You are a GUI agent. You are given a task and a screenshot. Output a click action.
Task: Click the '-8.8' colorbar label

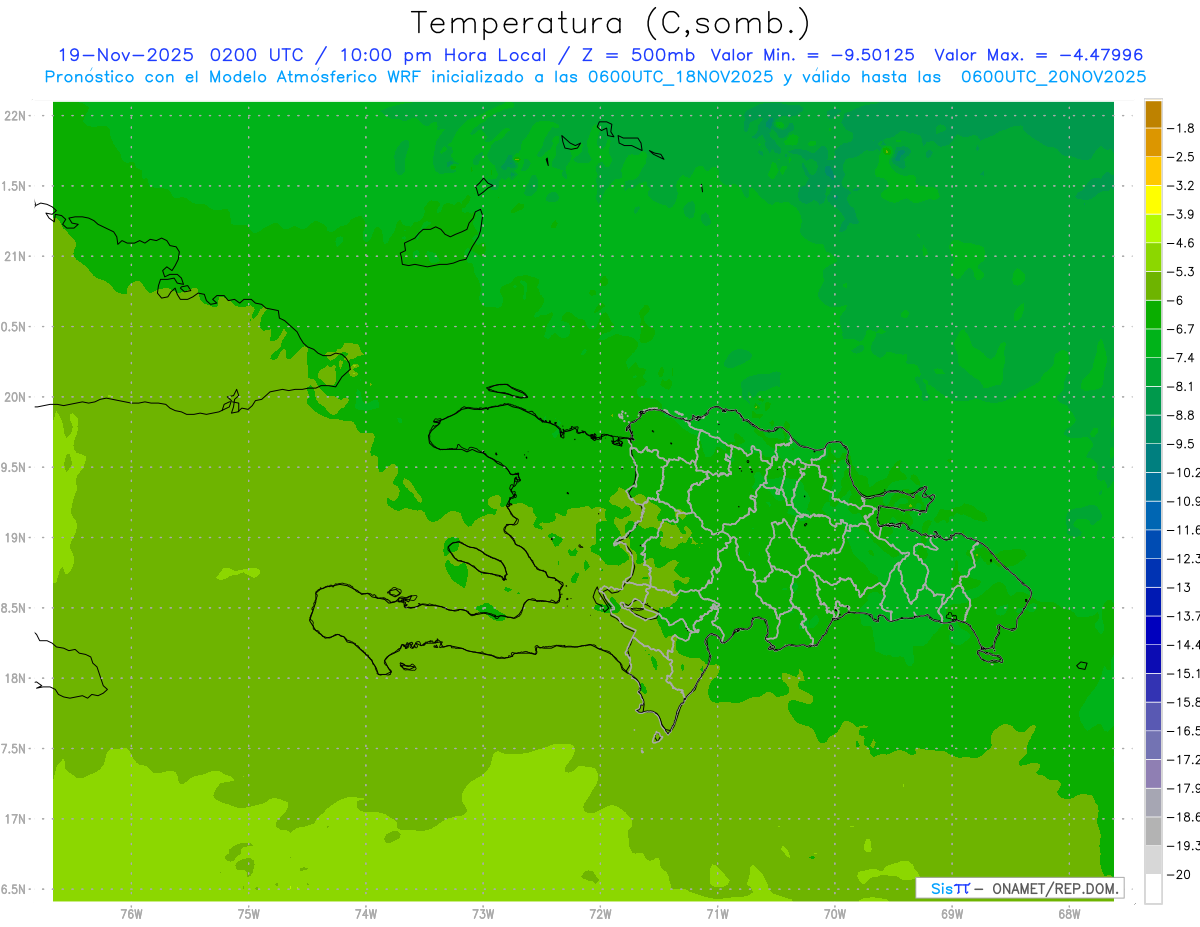(1181, 415)
